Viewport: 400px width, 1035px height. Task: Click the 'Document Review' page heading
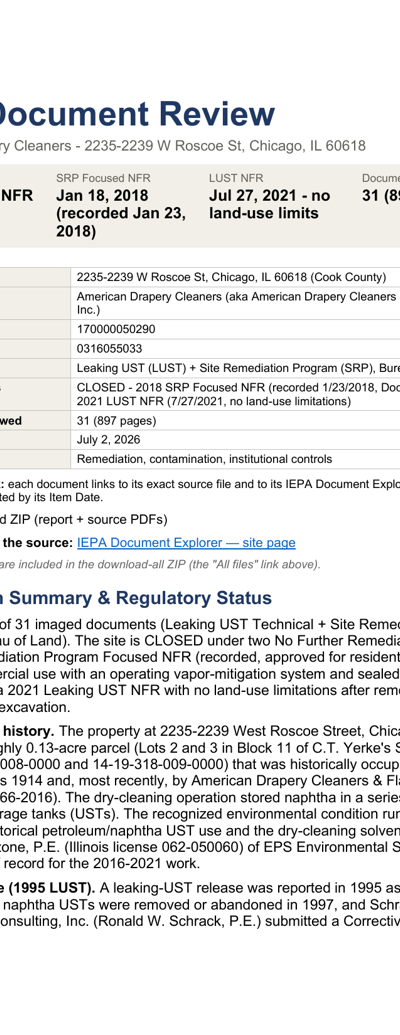click(x=137, y=114)
